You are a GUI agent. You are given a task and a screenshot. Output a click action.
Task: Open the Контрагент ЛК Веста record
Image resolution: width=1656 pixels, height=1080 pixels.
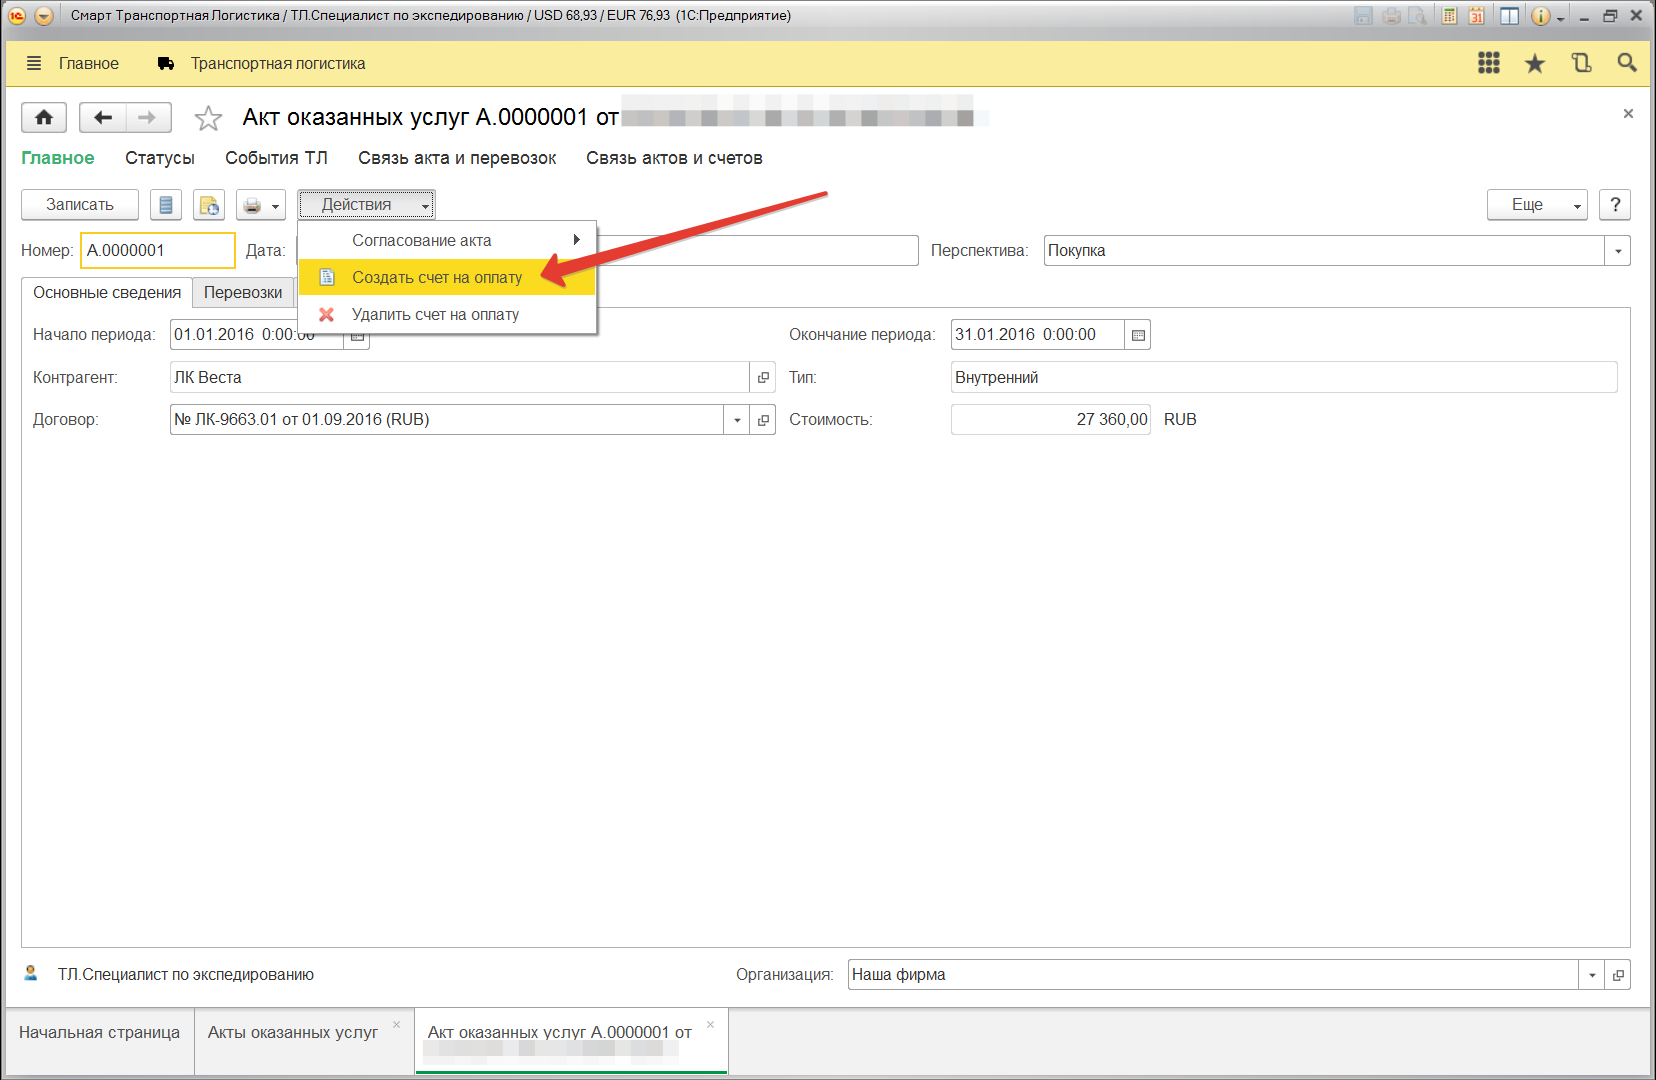click(763, 377)
